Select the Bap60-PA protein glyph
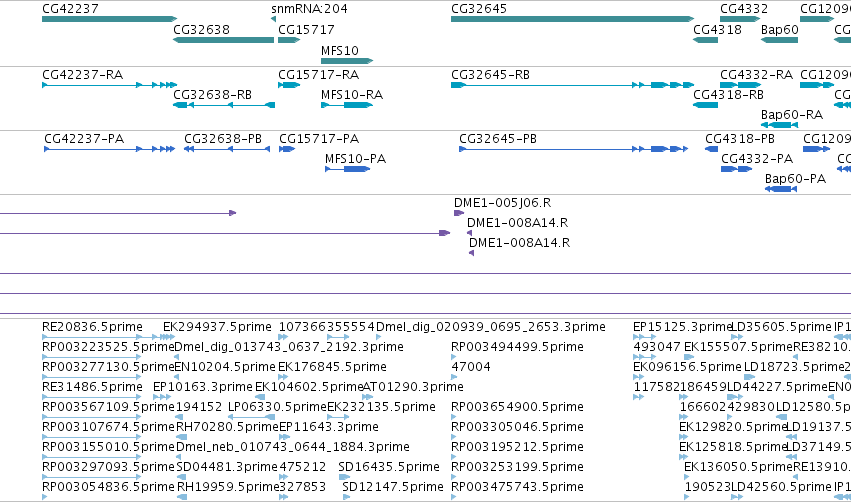 click(x=781, y=189)
